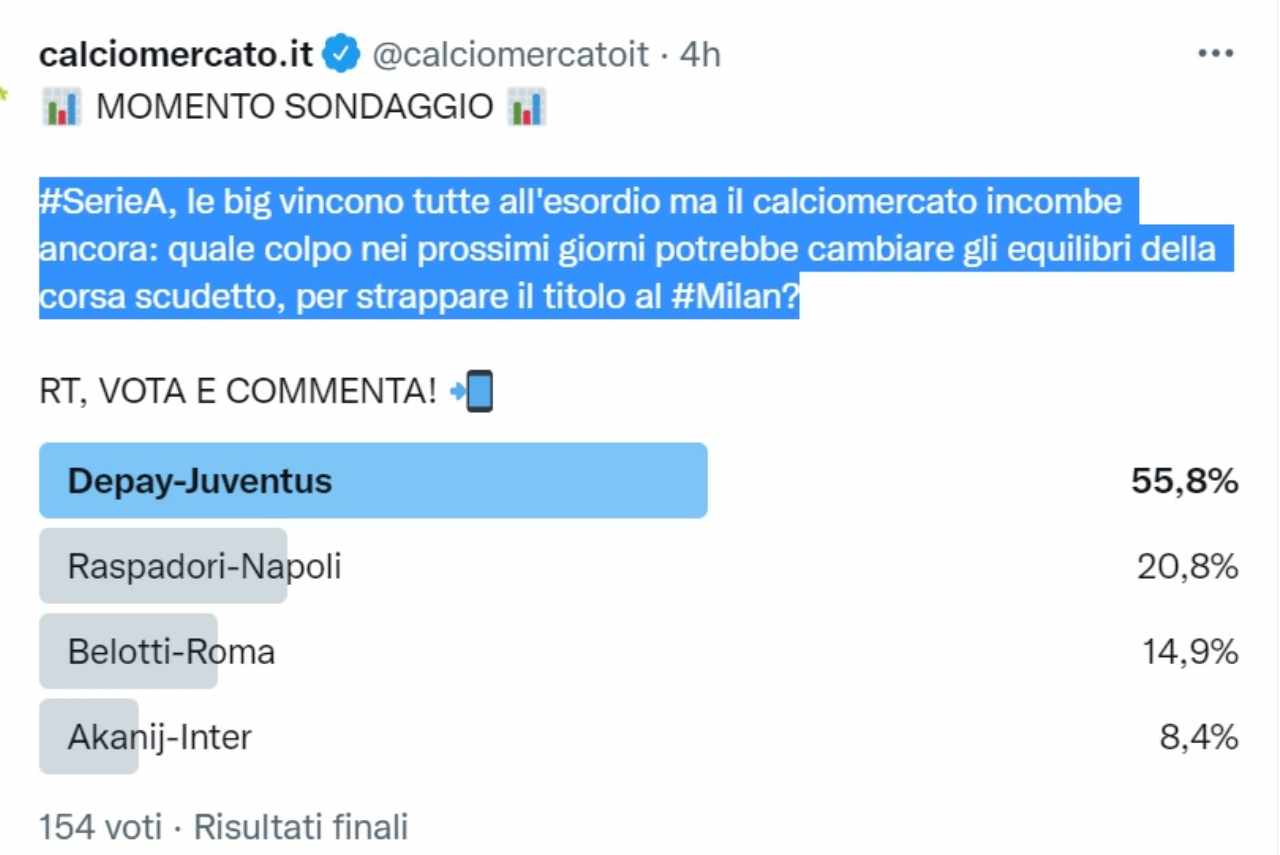Click the @calciomercatoit handle
1280x855 pixels.
[511, 55]
